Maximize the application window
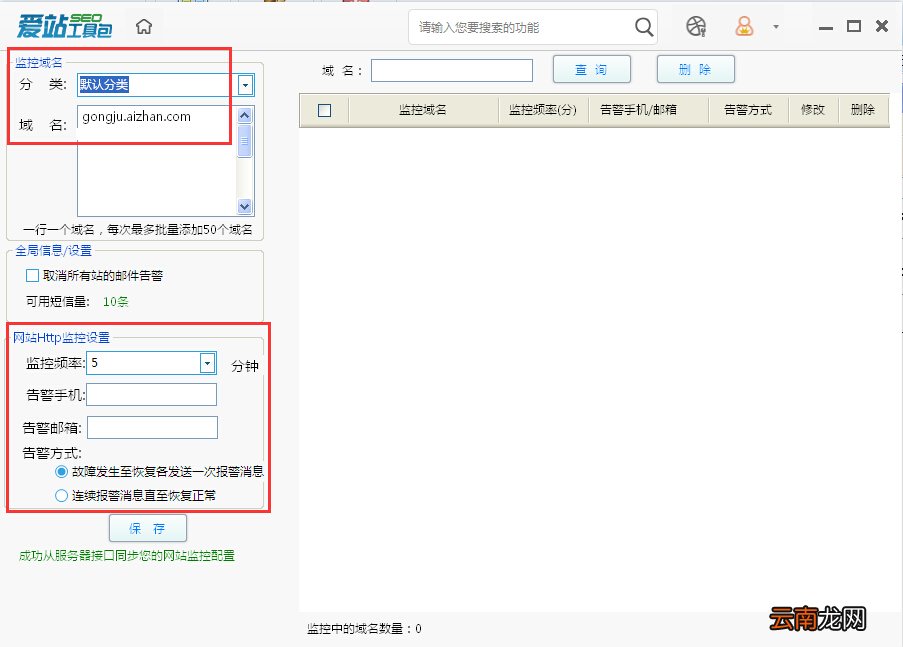Screen dimensions: 903x647 pyautogui.click(x=853, y=26)
